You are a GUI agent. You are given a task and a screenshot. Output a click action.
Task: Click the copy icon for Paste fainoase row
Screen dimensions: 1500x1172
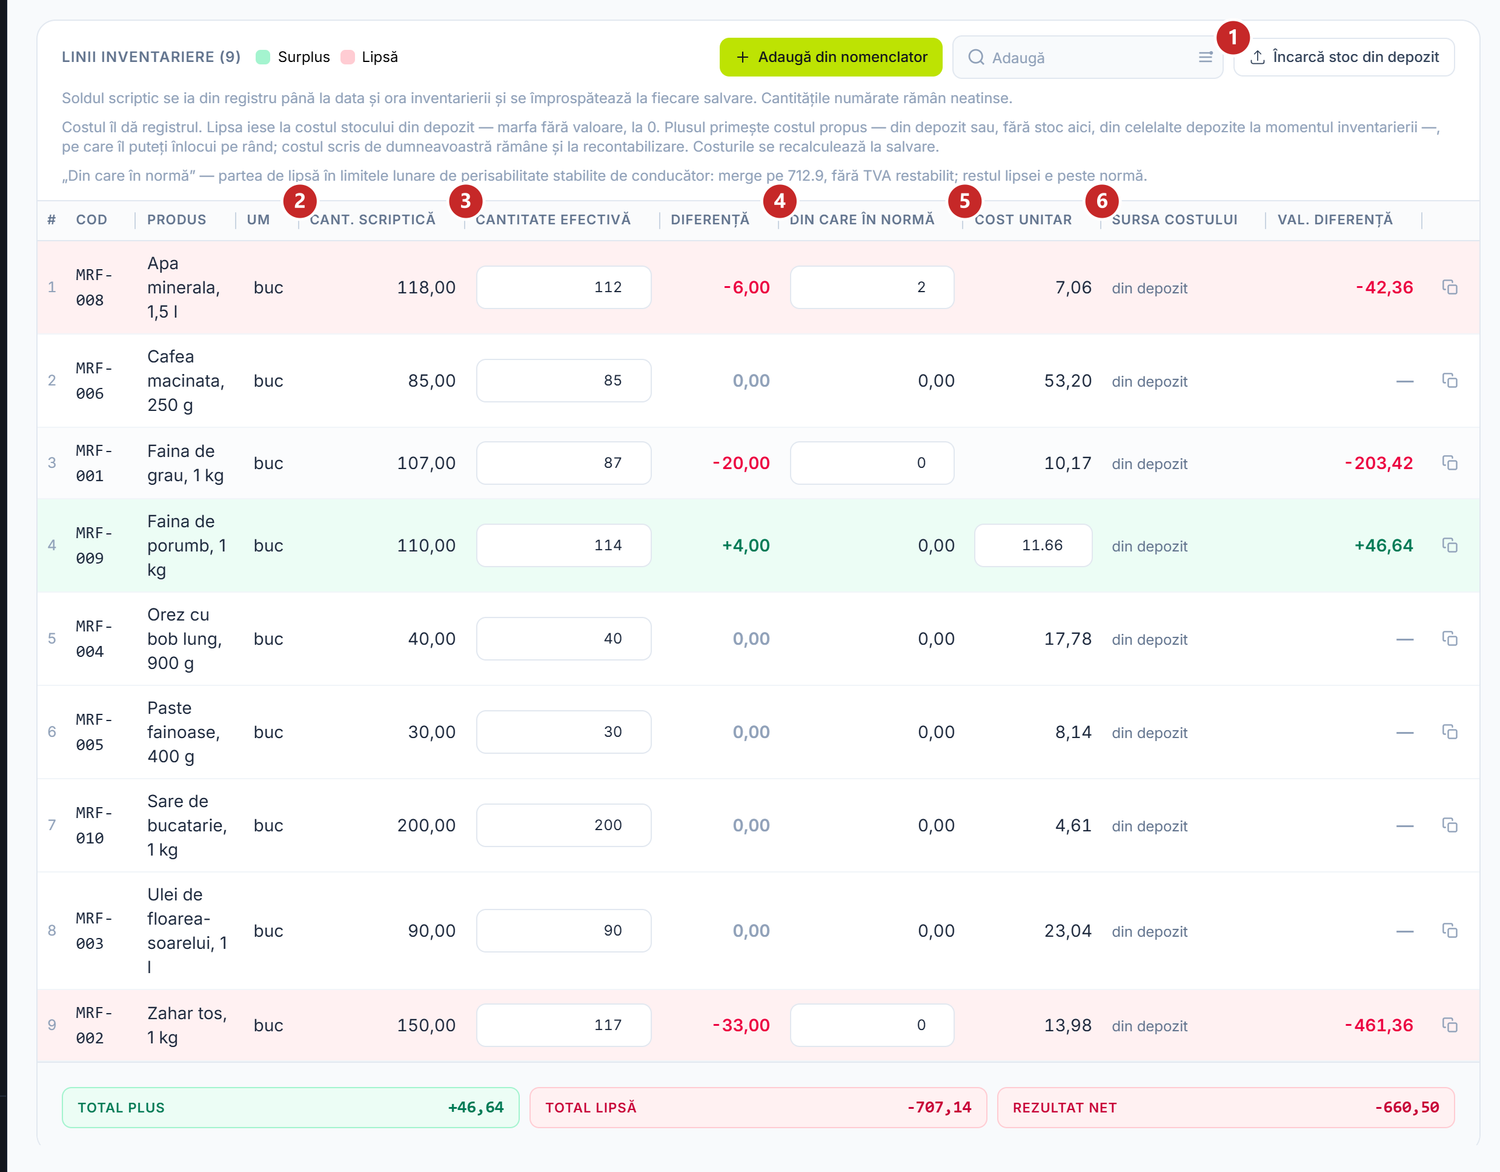point(1449,732)
